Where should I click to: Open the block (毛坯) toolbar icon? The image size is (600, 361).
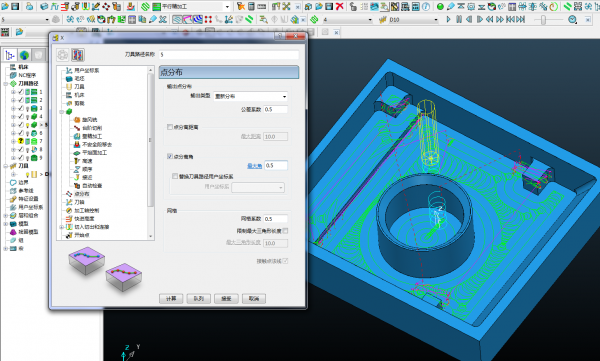44,7
